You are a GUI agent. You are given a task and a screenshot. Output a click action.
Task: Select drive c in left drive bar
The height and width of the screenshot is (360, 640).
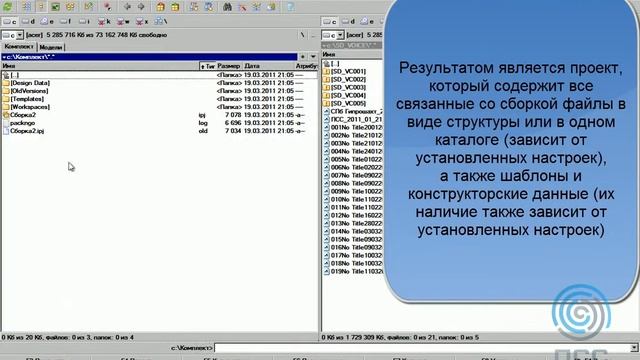pyautogui.click(x=9, y=21)
